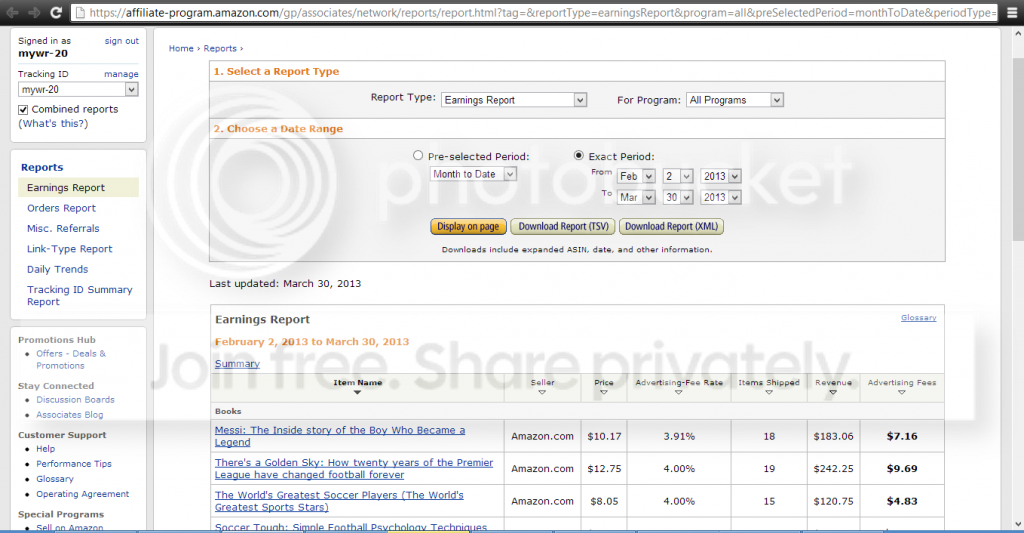The image size is (1024, 533).
Task: Select the Pre-selected Period radio button
Action: click(x=418, y=155)
